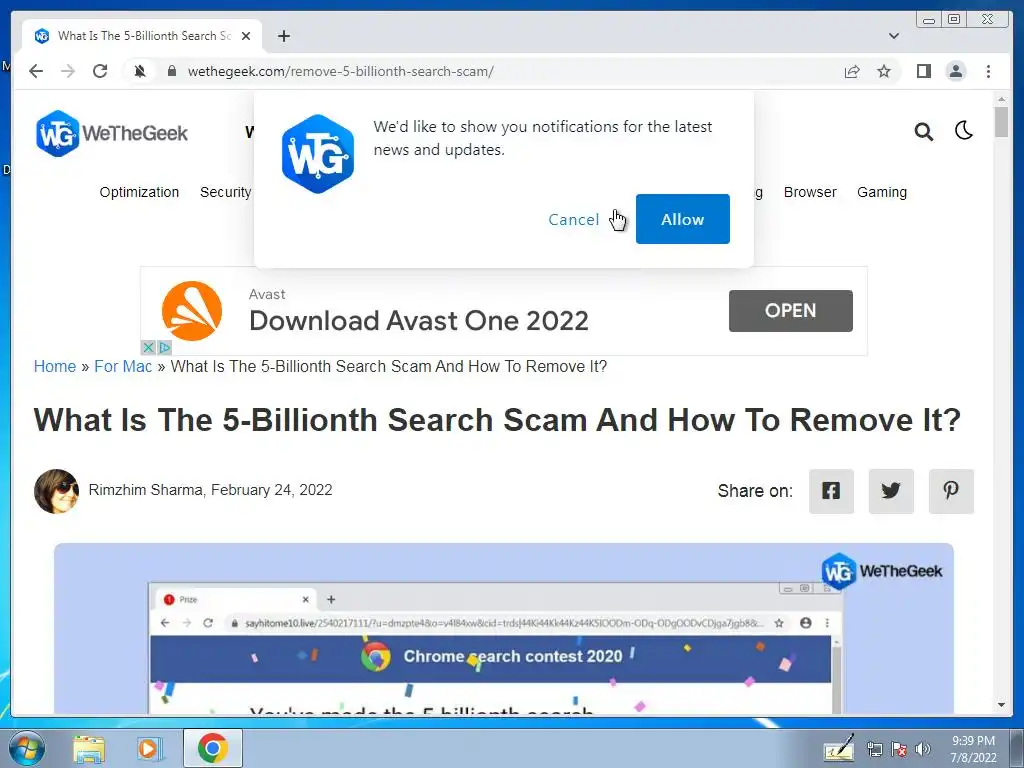
Task: Open blocked notifications icon in address bar
Action: click(x=140, y=71)
